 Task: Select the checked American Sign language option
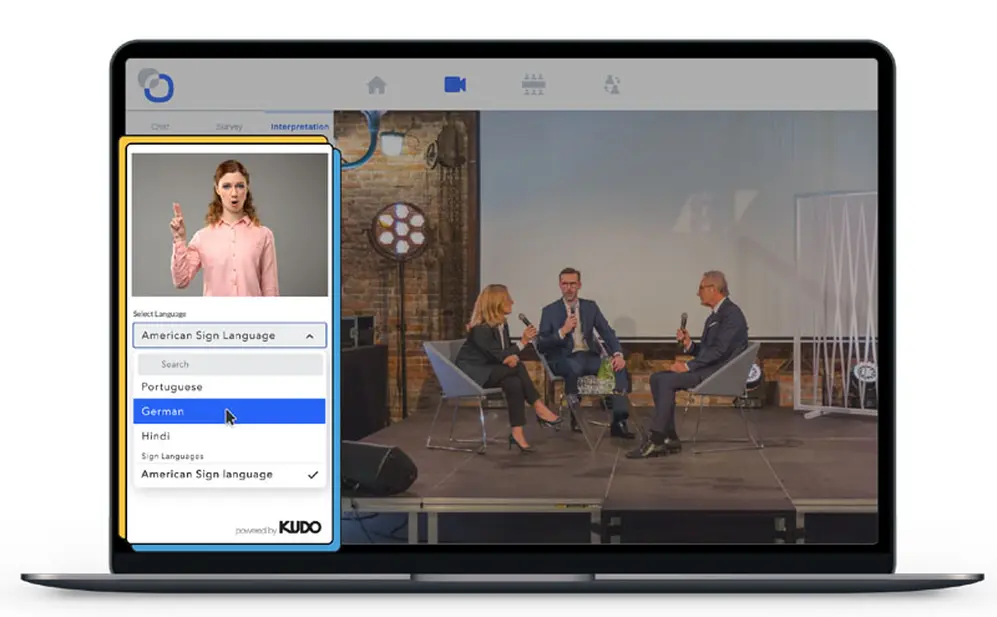[x=230, y=475]
